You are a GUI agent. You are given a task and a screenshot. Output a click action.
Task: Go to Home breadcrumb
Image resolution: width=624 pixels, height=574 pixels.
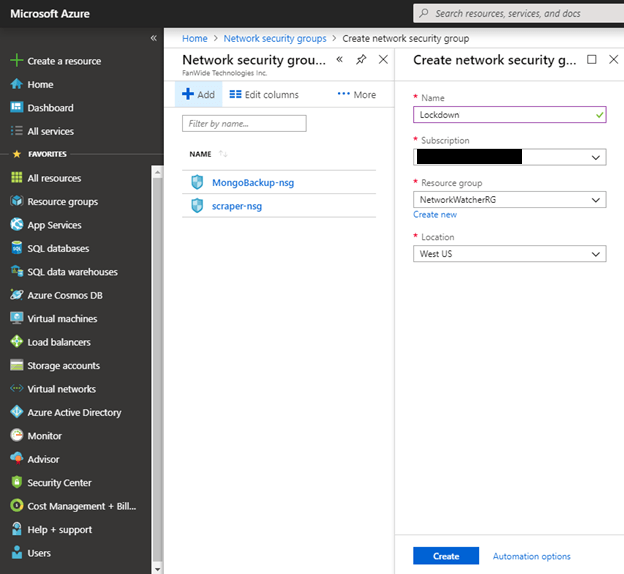[x=195, y=39]
